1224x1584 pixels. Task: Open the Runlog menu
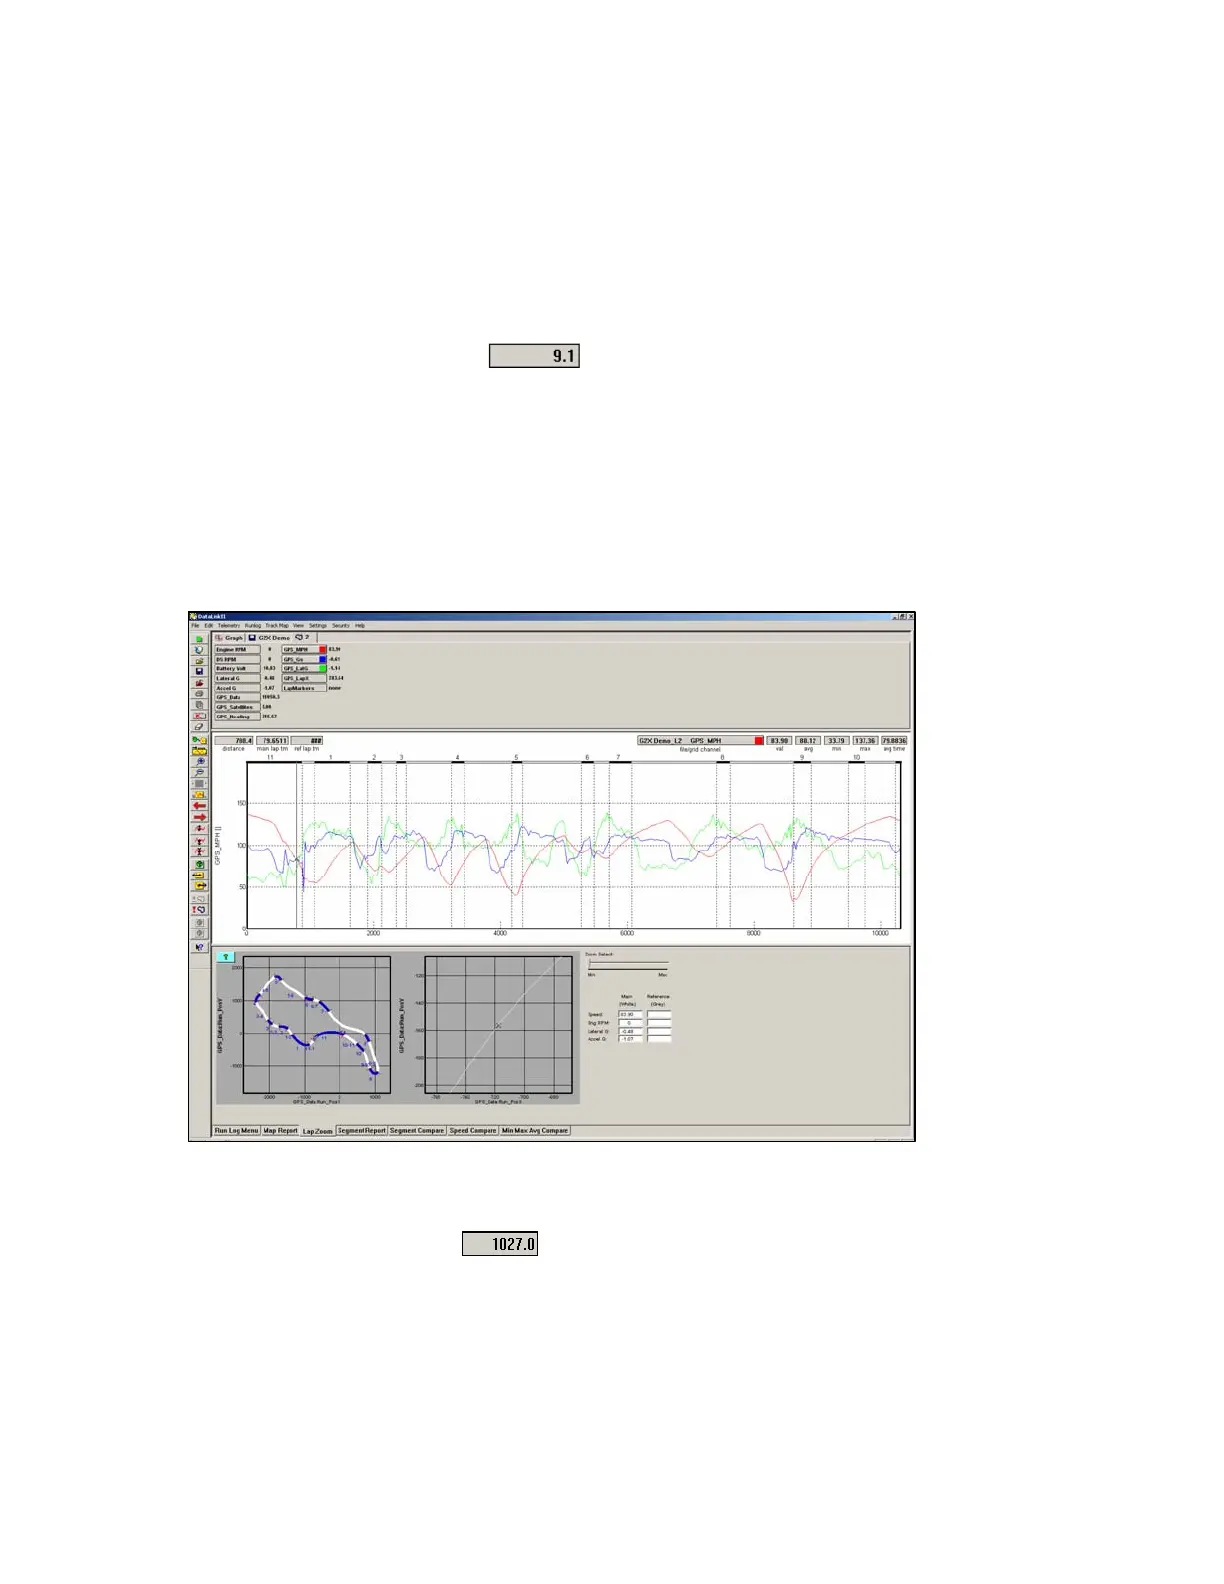253,626
